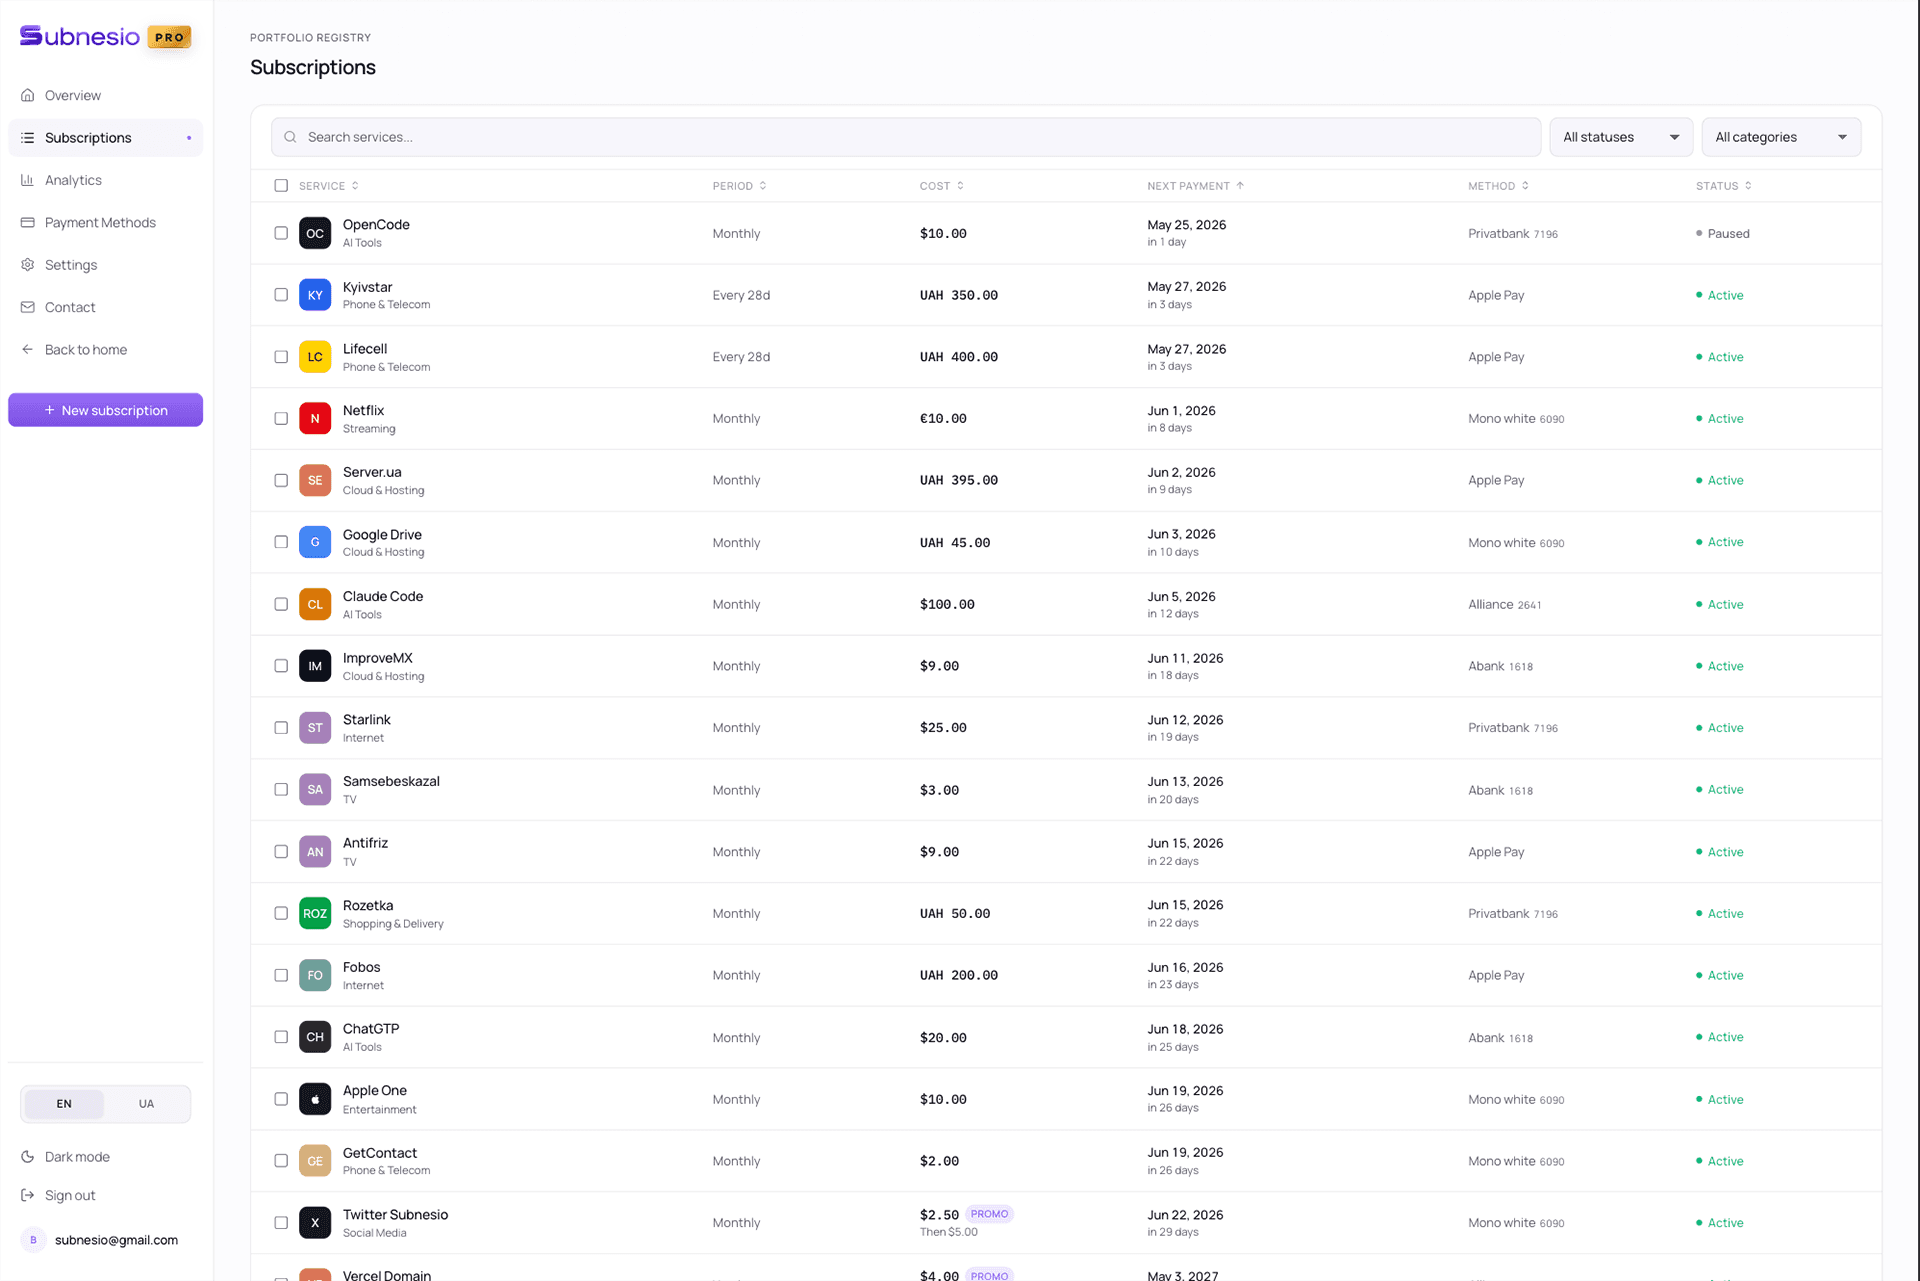Sort by the Next Payment column
The width and height of the screenshot is (1920, 1281).
click(x=1195, y=186)
